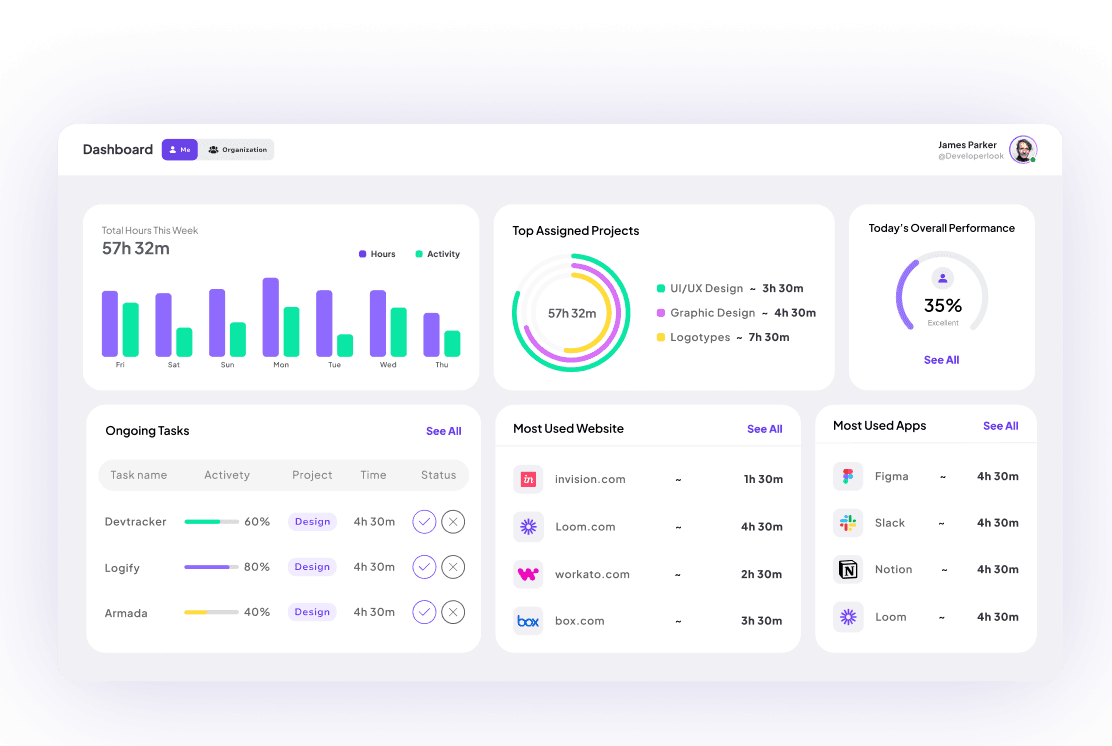Click Devtracker's 60% progress bar
Screen dimensions: 1112x746
210,521
